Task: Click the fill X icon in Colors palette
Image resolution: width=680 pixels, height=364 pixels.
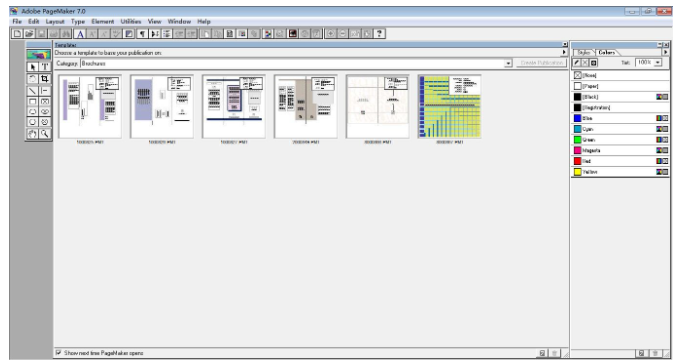Action: point(585,63)
